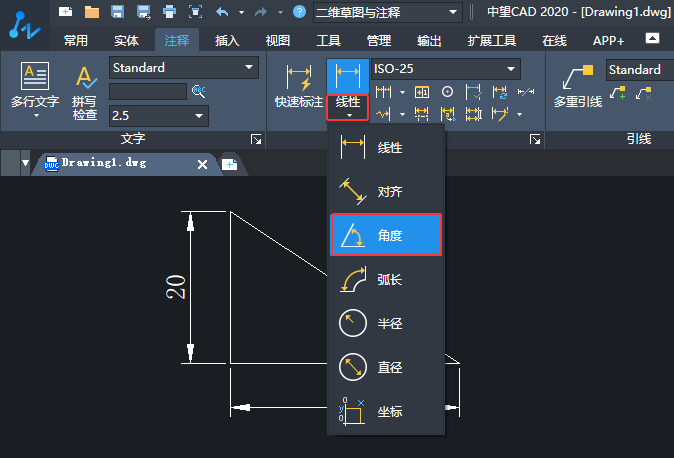This screenshot has width=674, height=458.
Task: Switch to the 实体 ribbon tab
Action: tap(126, 40)
